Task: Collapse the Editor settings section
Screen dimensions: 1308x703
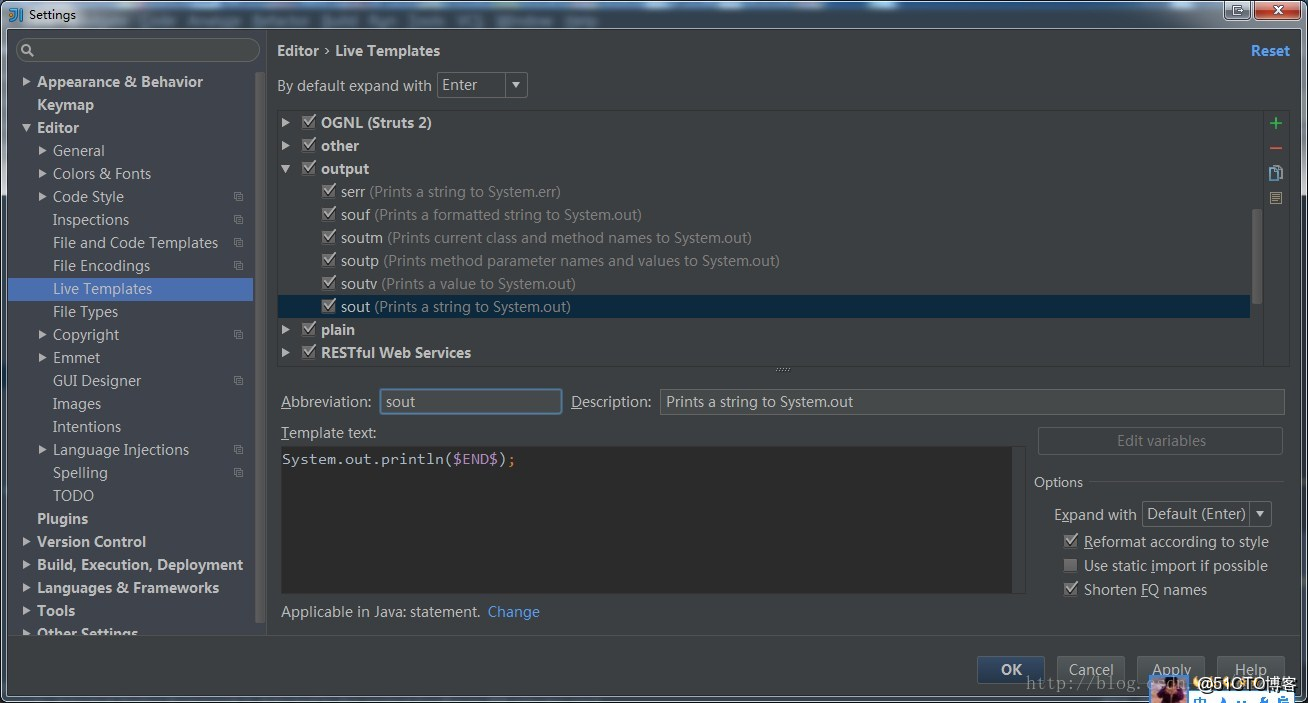Action: click(x=26, y=128)
